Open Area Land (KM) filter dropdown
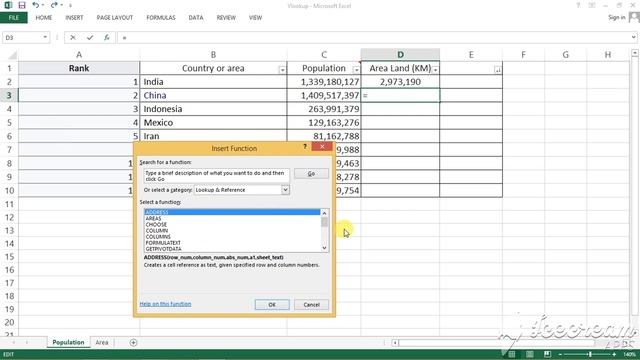640x360 pixels. pos(436,70)
